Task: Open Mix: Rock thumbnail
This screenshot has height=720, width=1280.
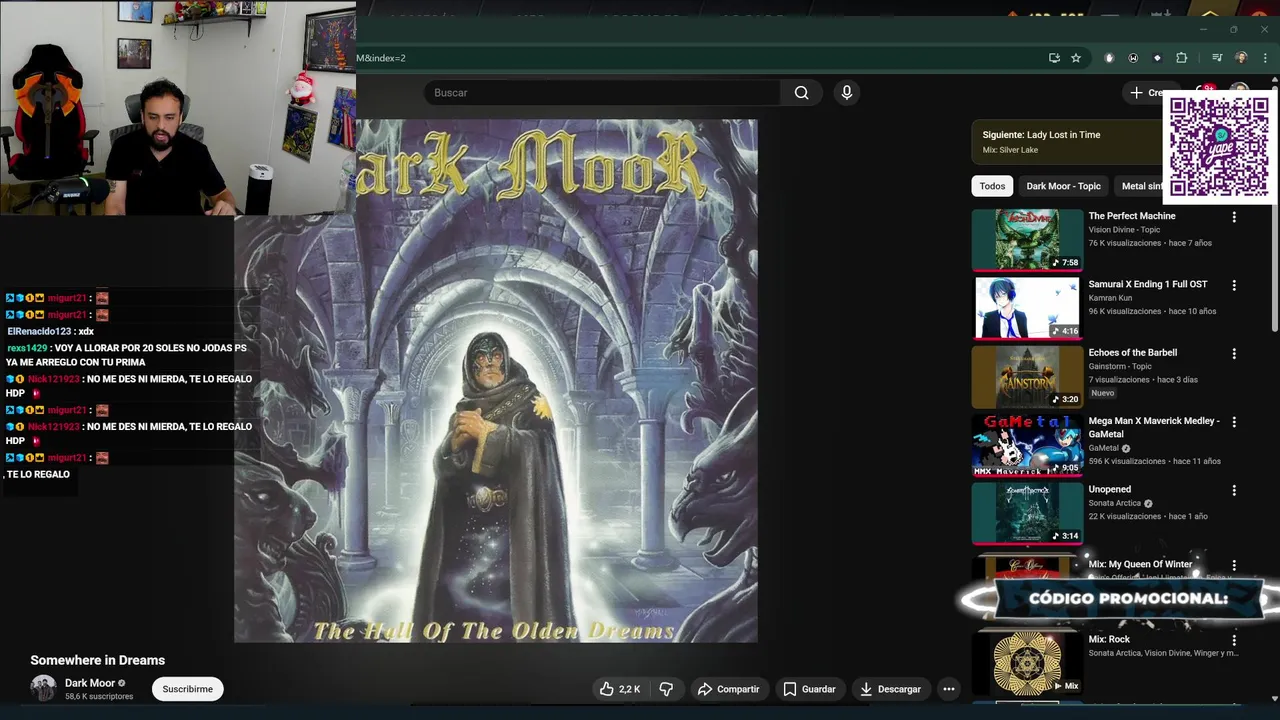Action: pos(1027,663)
